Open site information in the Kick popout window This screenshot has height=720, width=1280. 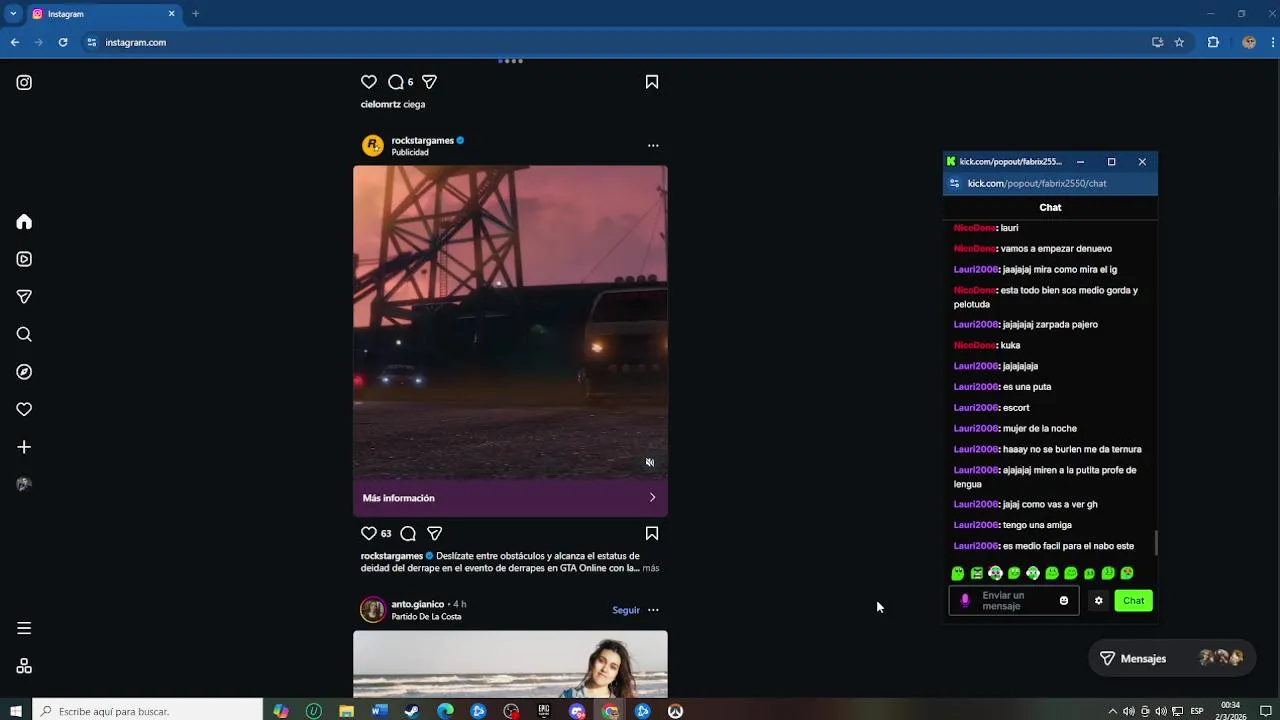pyautogui.click(x=954, y=184)
